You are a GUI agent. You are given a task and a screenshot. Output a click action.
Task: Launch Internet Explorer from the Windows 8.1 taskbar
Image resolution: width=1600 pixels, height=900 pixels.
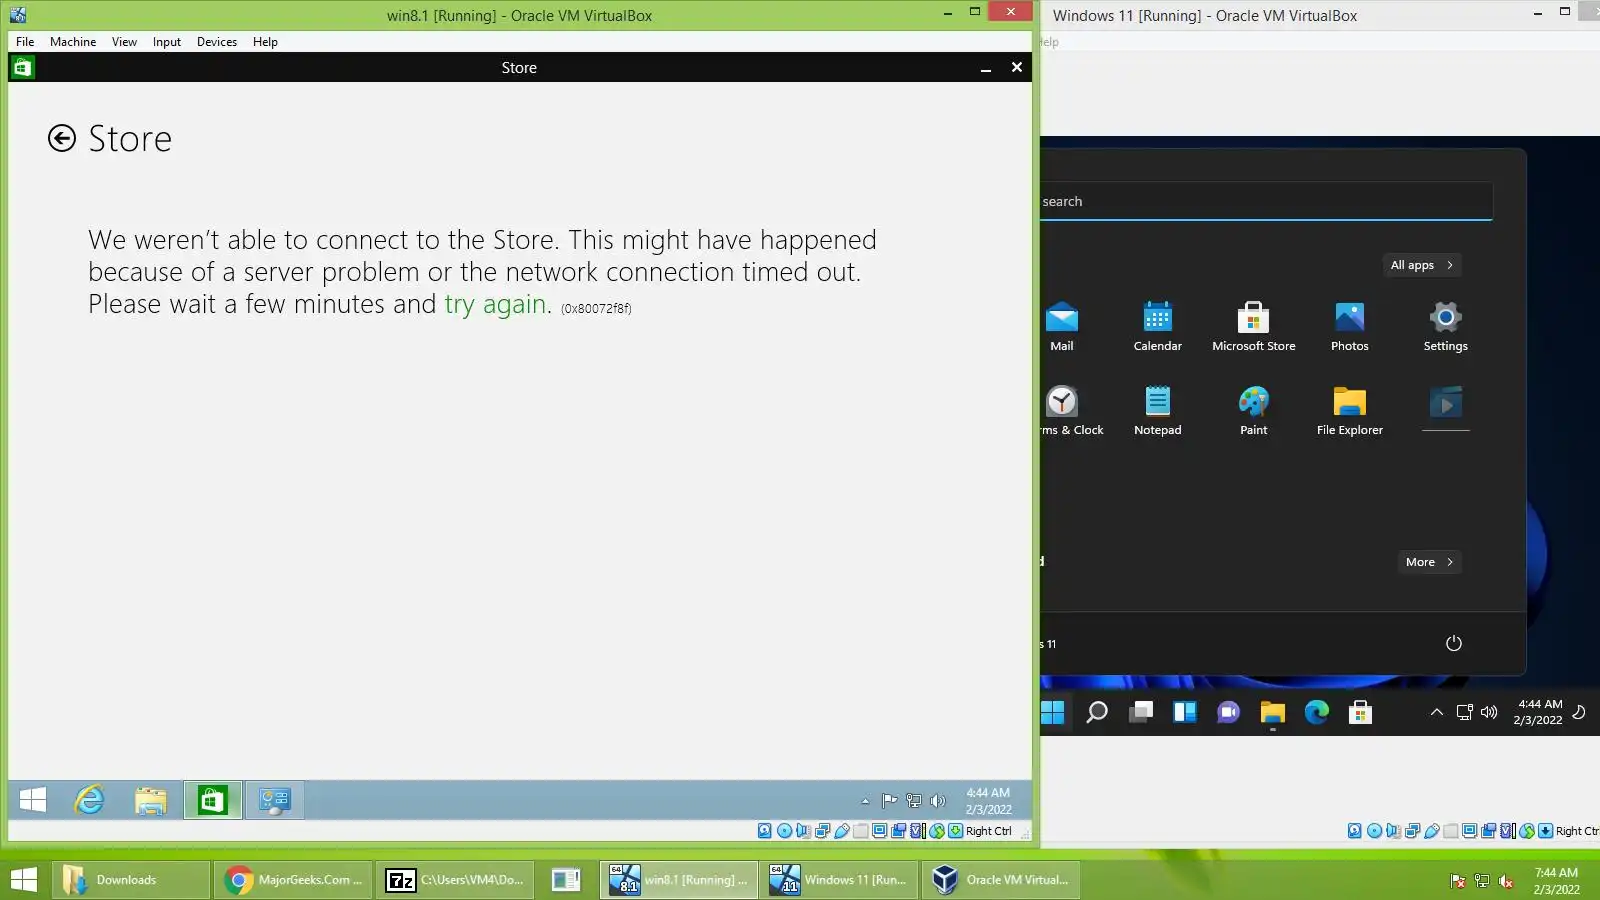(x=90, y=800)
